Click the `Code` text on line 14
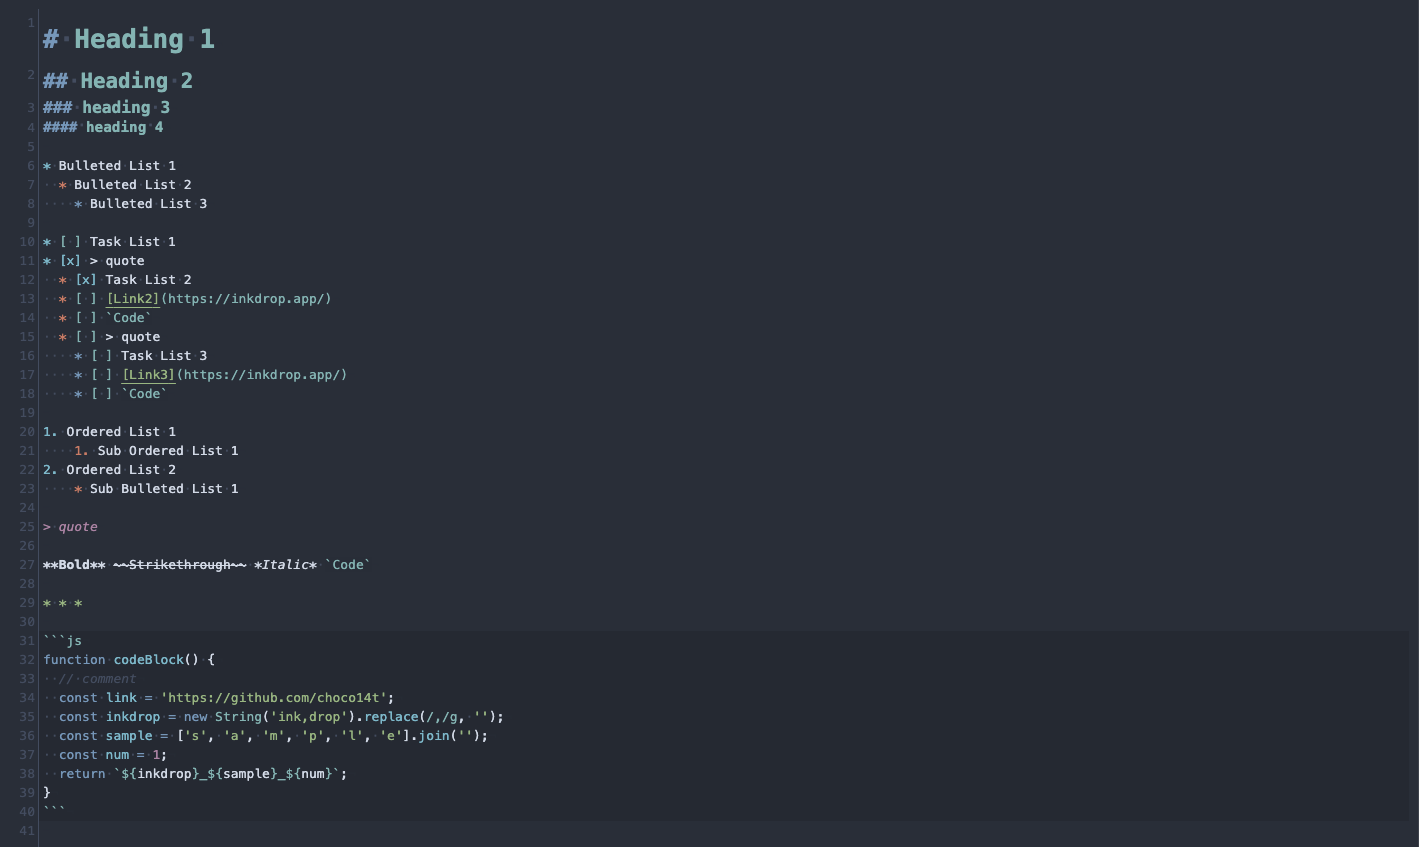1419x847 pixels. coord(129,318)
